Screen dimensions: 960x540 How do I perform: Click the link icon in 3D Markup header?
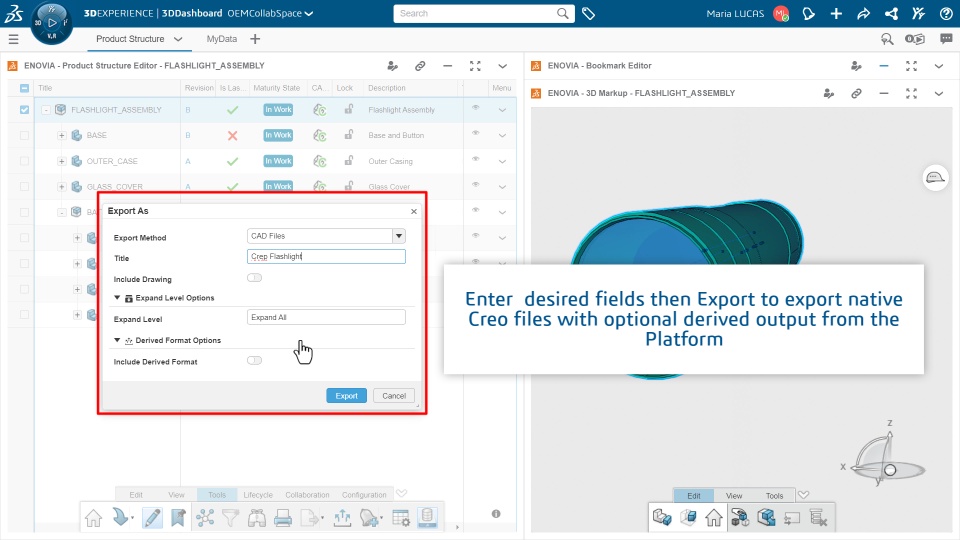[x=856, y=93]
